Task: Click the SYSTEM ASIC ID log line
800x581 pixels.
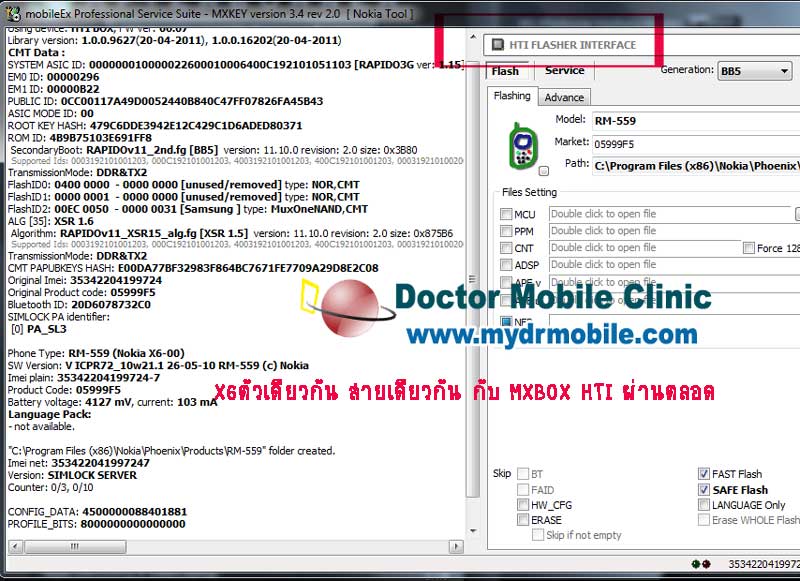Action: [x=235, y=65]
